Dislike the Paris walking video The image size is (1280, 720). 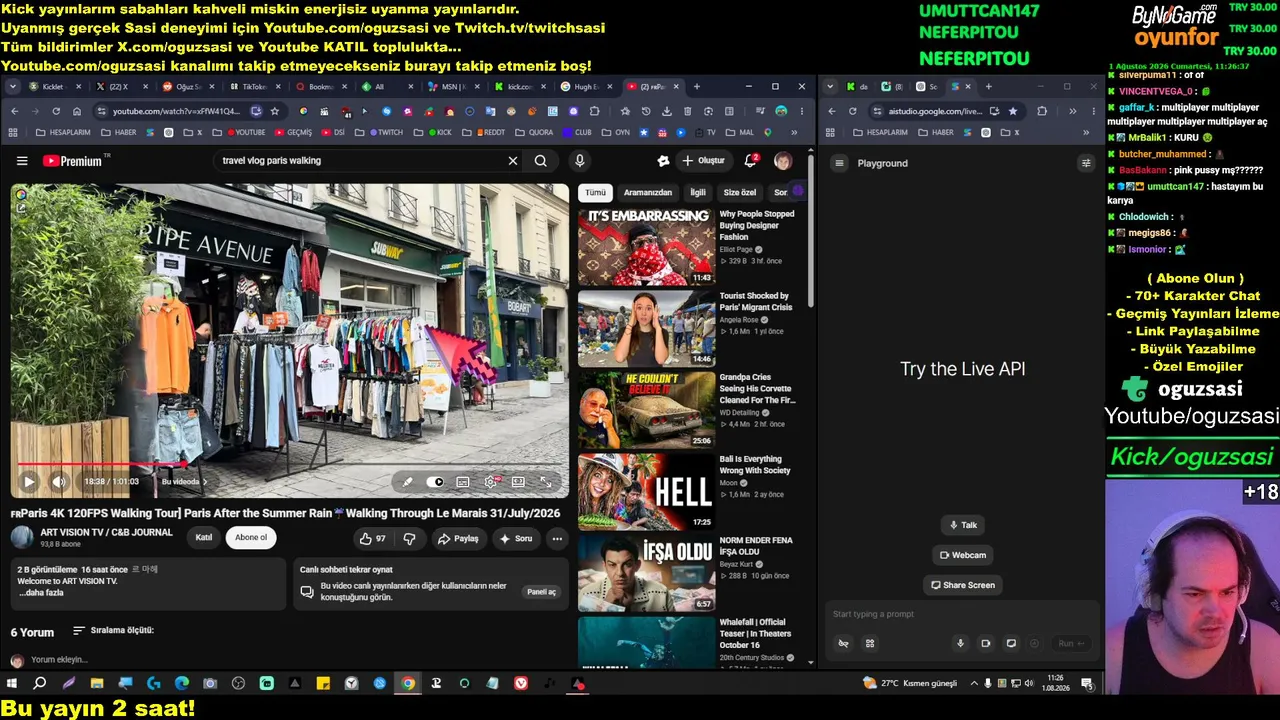(x=409, y=539)
